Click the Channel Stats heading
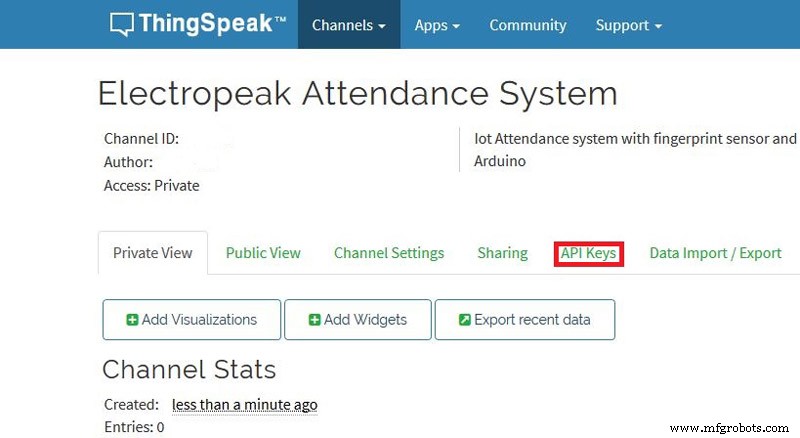This screenshot has height=438, width=800. pos(189,369)
